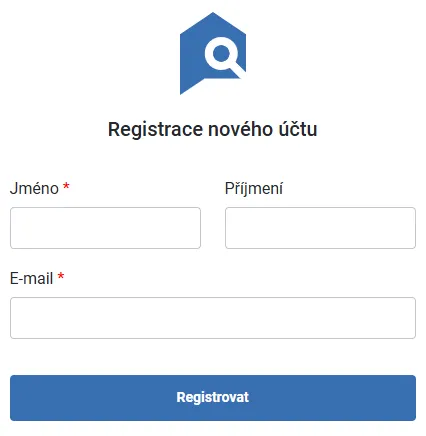426x436 pixels.
Task: Click the magnifier handle in the logo
Action: (x=238, y=71)
